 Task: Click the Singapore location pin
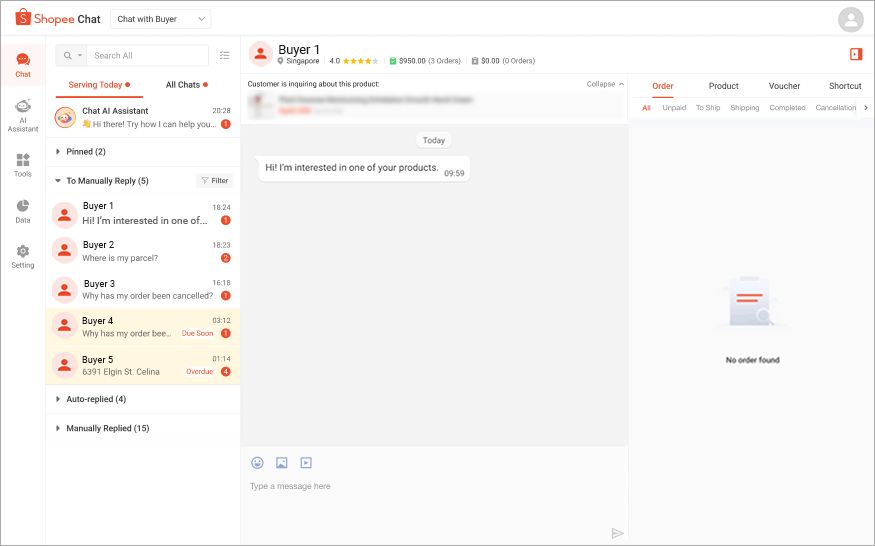tap(281, 61)
